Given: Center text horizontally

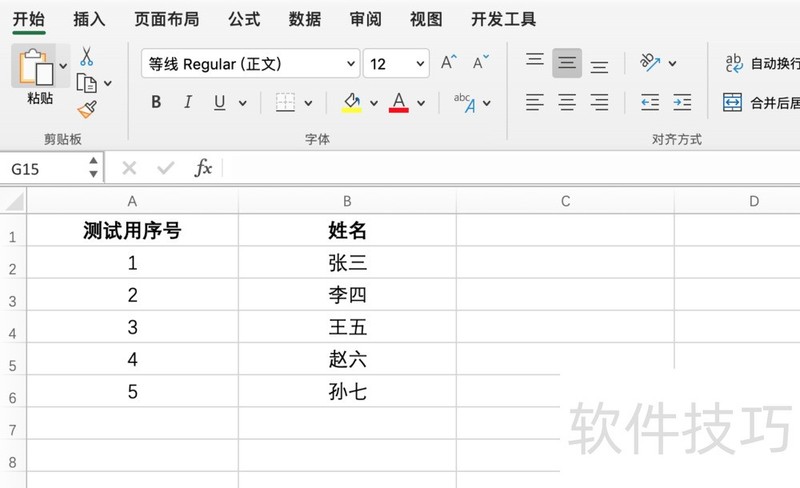Looking at the screenshot, I should [x=567, y=103].
